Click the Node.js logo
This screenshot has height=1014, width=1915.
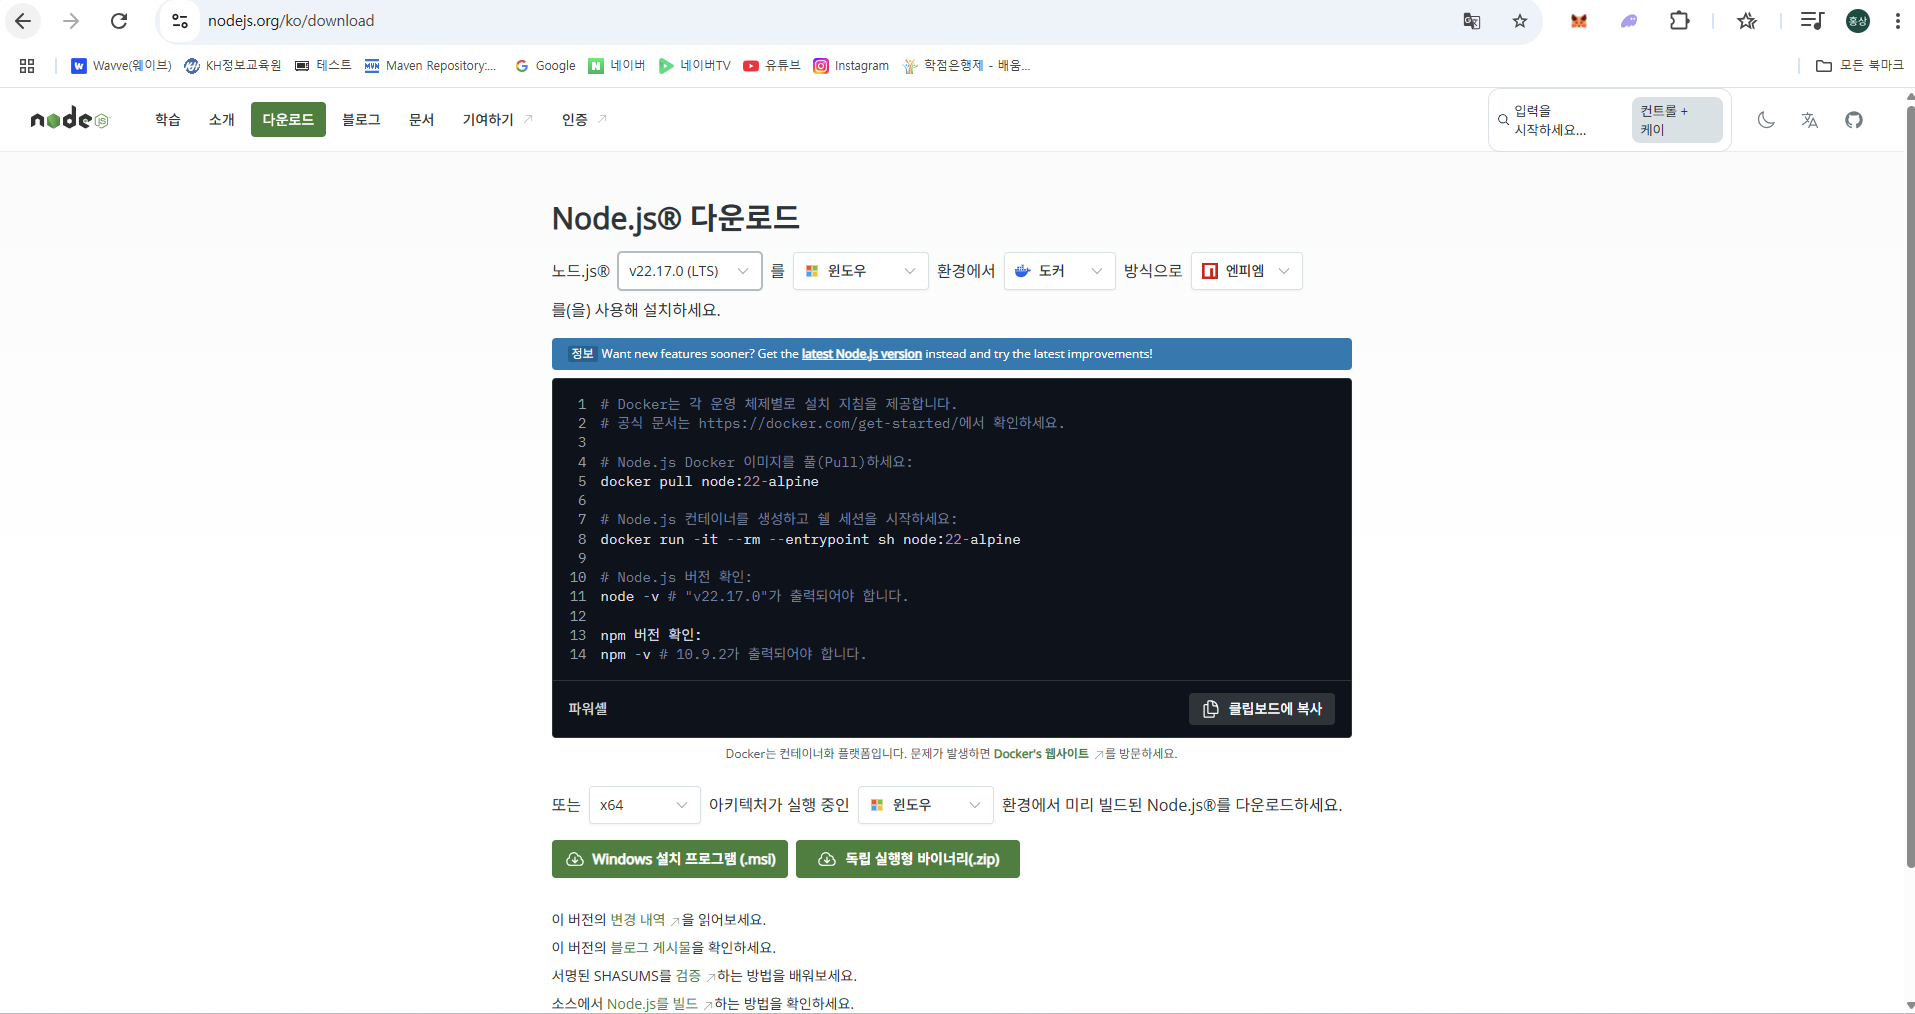click(69, 120)
